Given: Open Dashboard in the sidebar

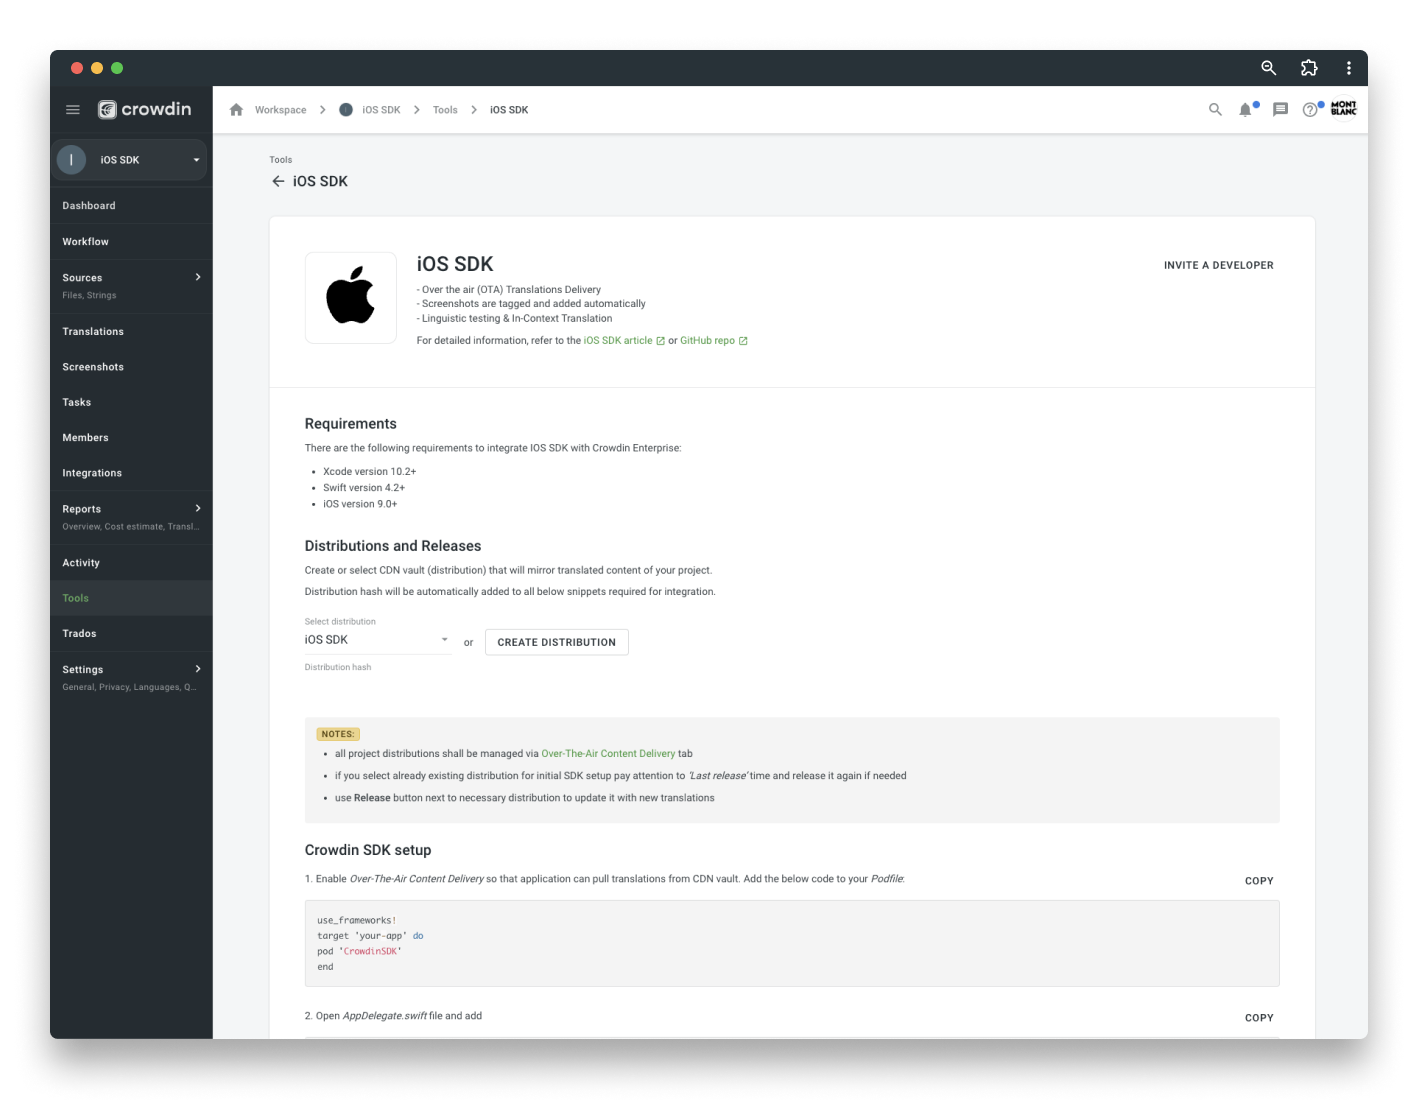Looking at the screenshot, I should pyautogui.click(x=131, y=206).
